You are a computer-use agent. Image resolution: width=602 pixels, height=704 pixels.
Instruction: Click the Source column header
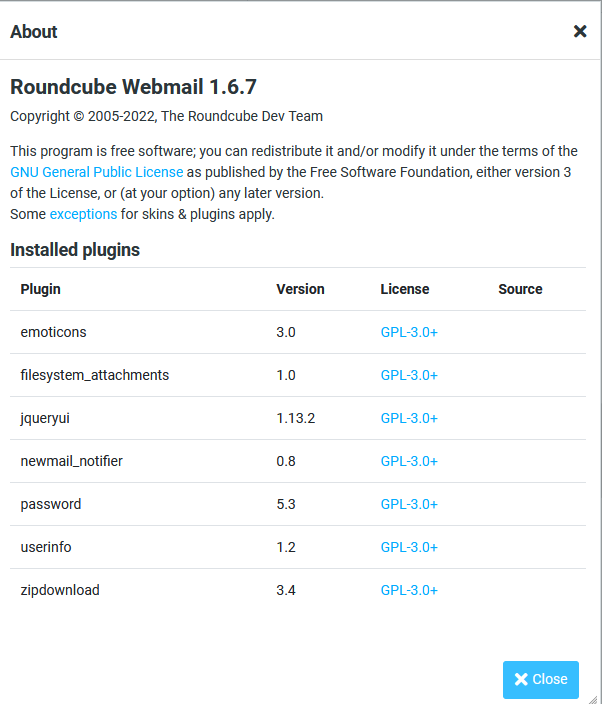pos(520,289)
